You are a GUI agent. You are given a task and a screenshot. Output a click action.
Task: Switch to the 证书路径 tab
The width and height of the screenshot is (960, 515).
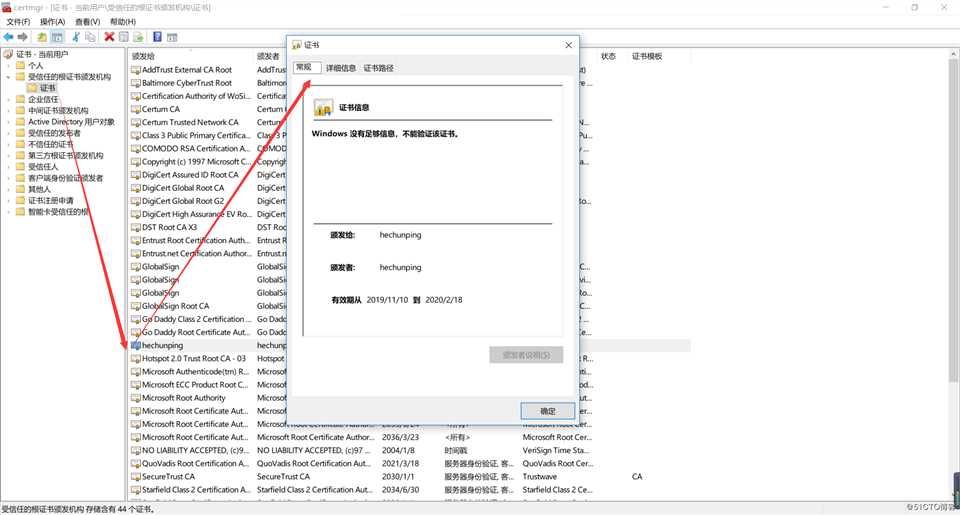click(378, 68)
